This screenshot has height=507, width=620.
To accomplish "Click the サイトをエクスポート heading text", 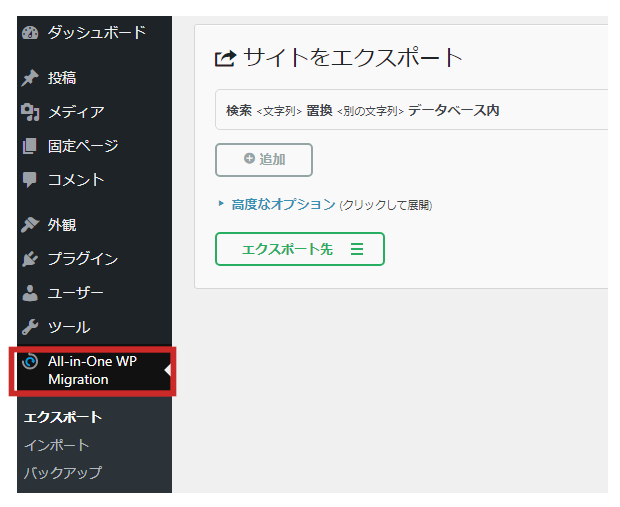I will [x=352, y=58].
